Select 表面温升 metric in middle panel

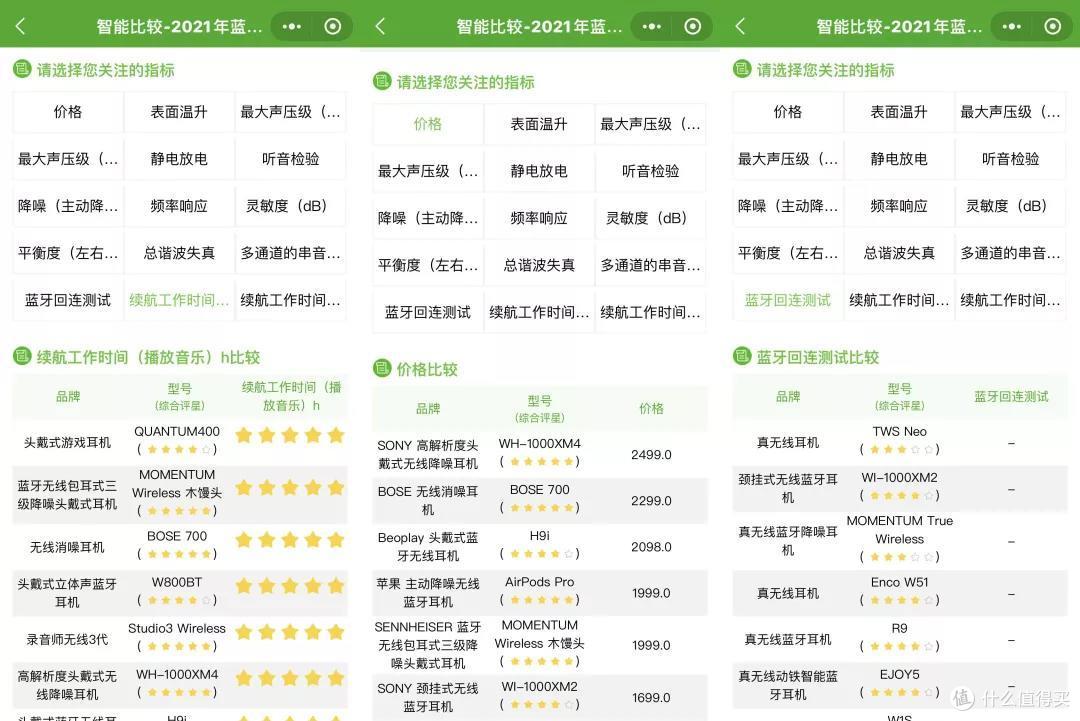point(539,124)
